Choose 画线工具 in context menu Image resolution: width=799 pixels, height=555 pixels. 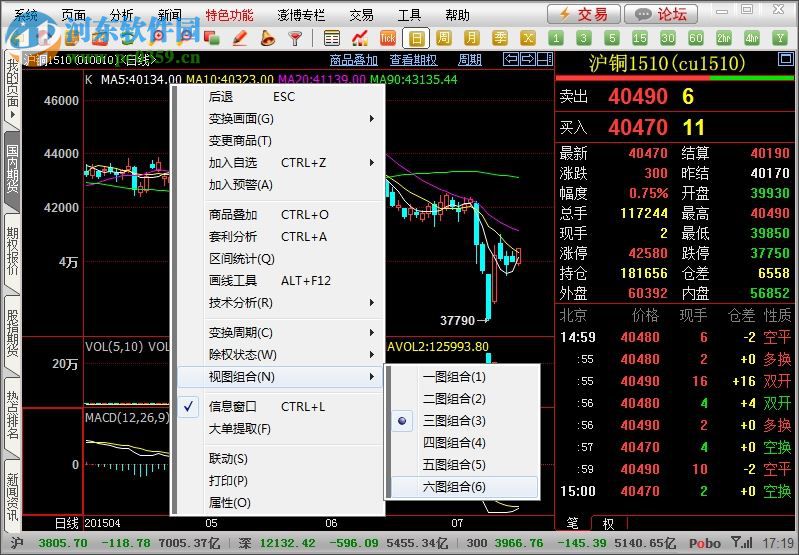click(x=280, y=281)
